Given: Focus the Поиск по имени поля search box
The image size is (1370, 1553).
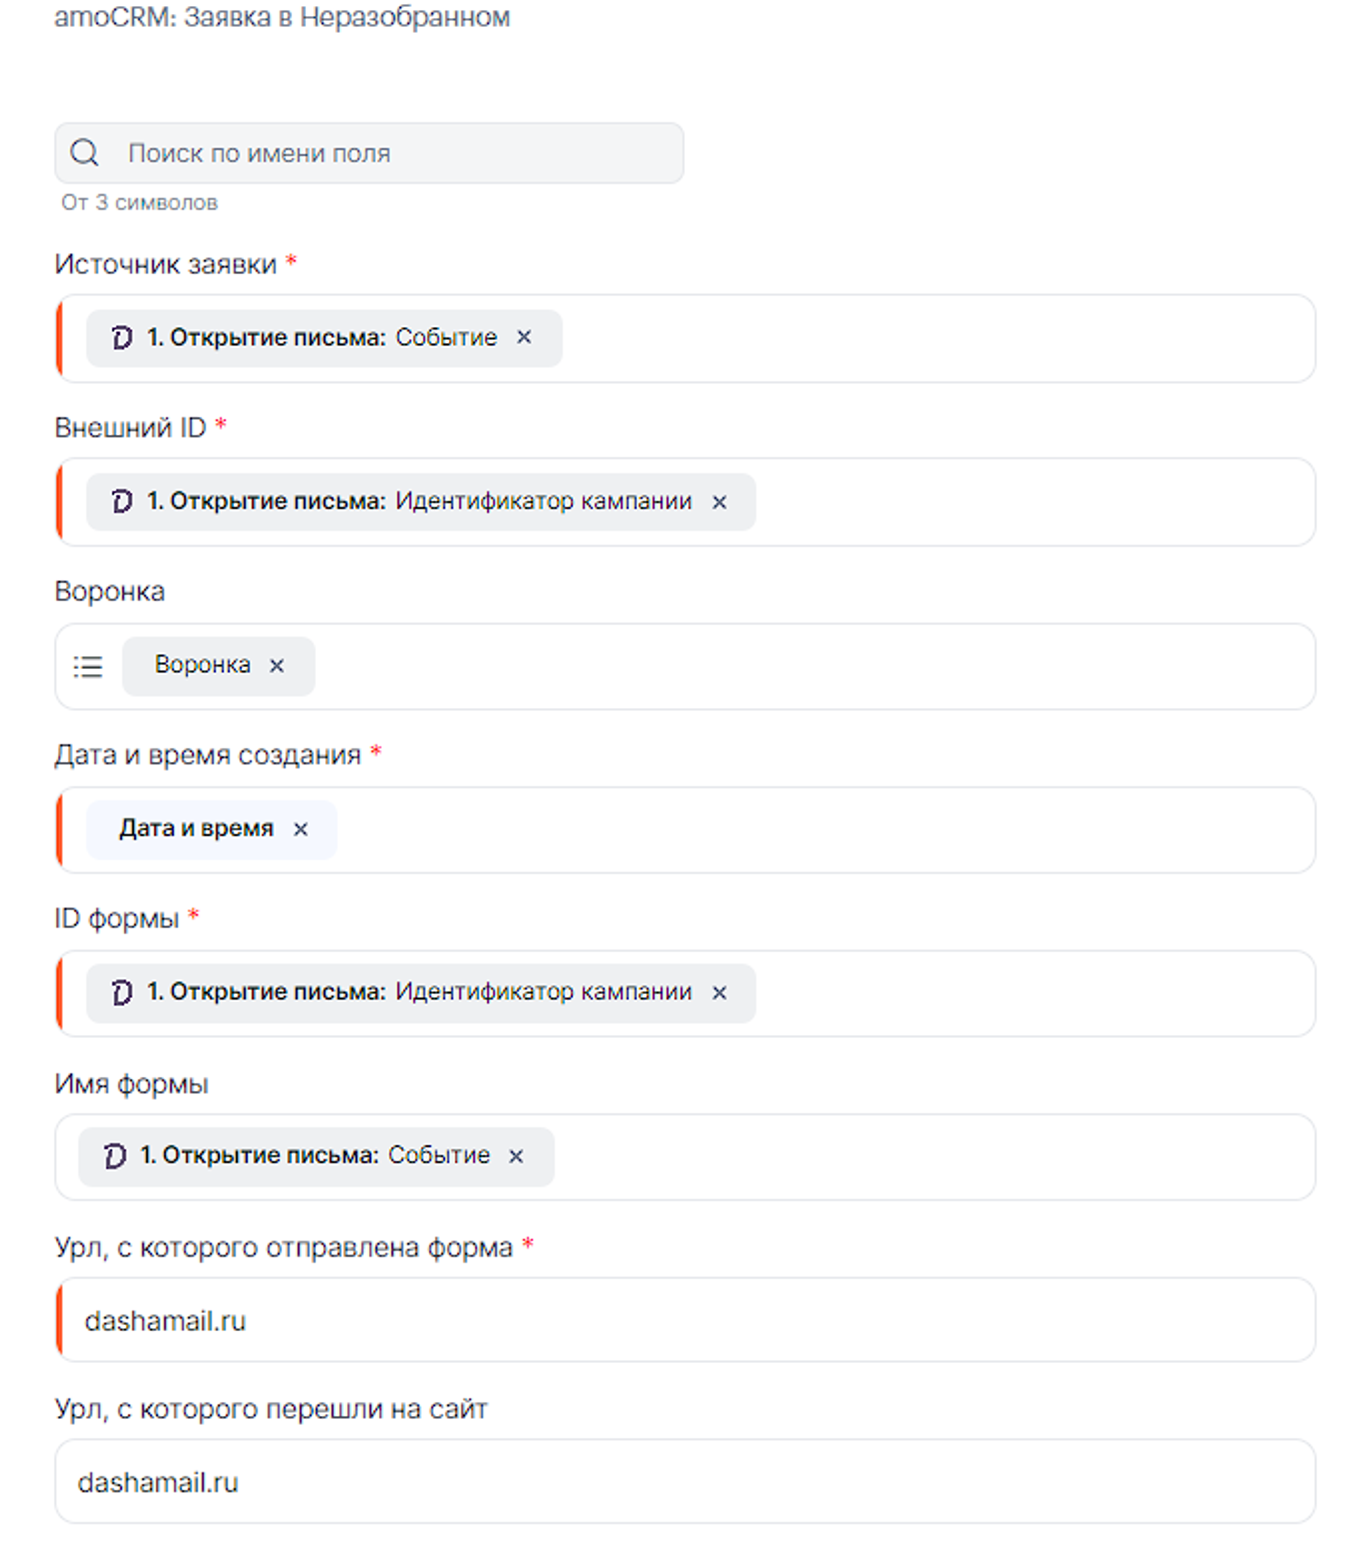Looking at the screenshot, I should 400,153.
